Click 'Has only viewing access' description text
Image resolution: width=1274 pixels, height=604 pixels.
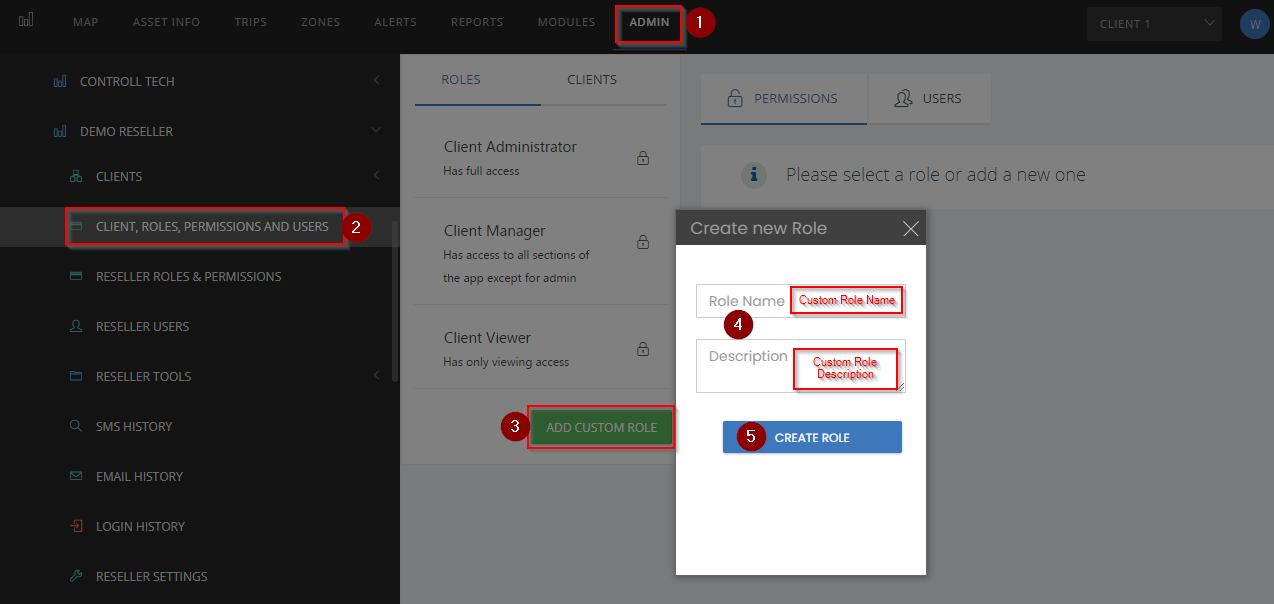tap(506, 362)
